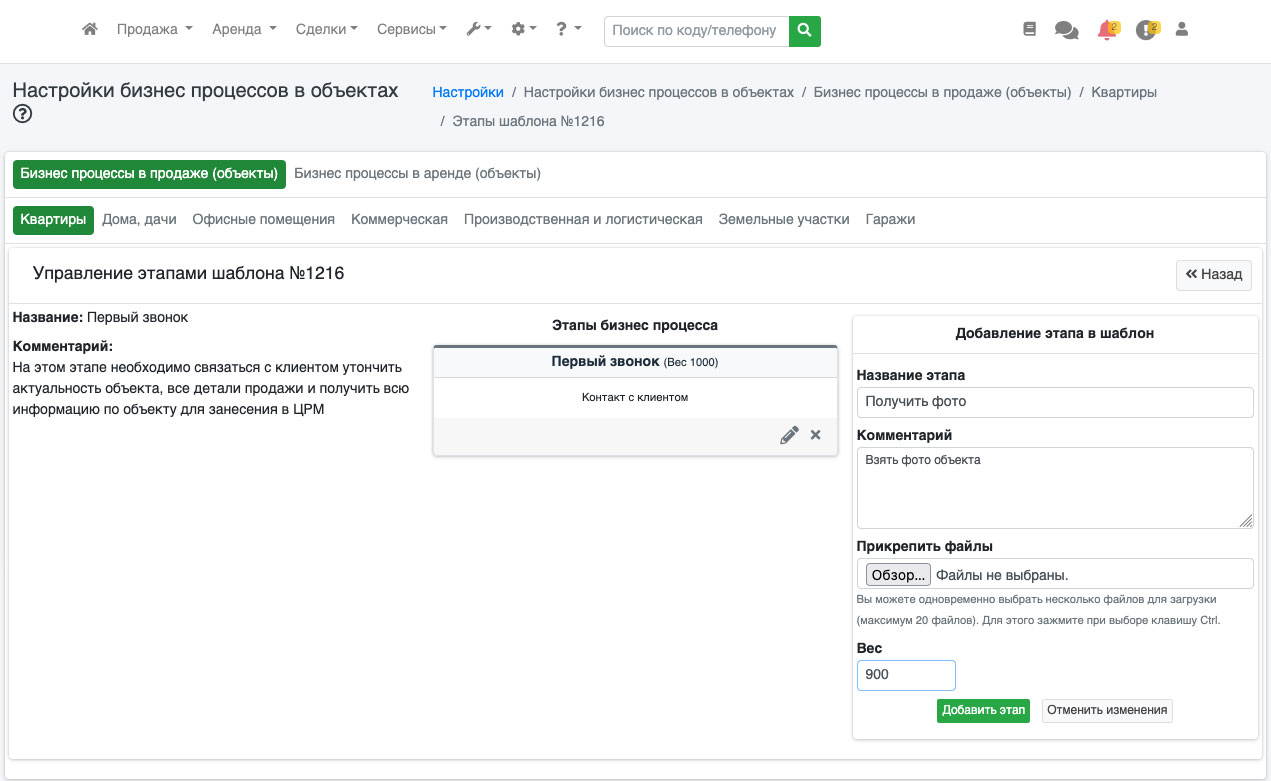Switch to Бизнес процессы в аренде tab
1271x781 pixels.
point(417,173)
